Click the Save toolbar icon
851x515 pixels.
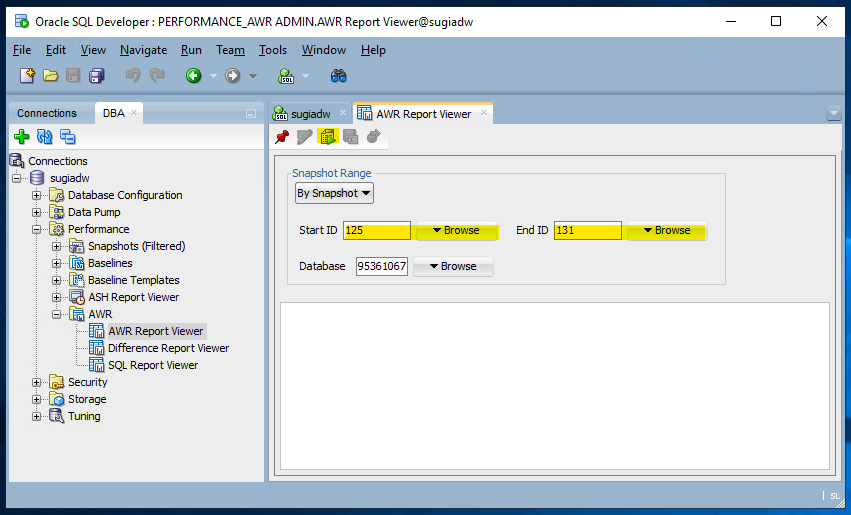(73, 75)
